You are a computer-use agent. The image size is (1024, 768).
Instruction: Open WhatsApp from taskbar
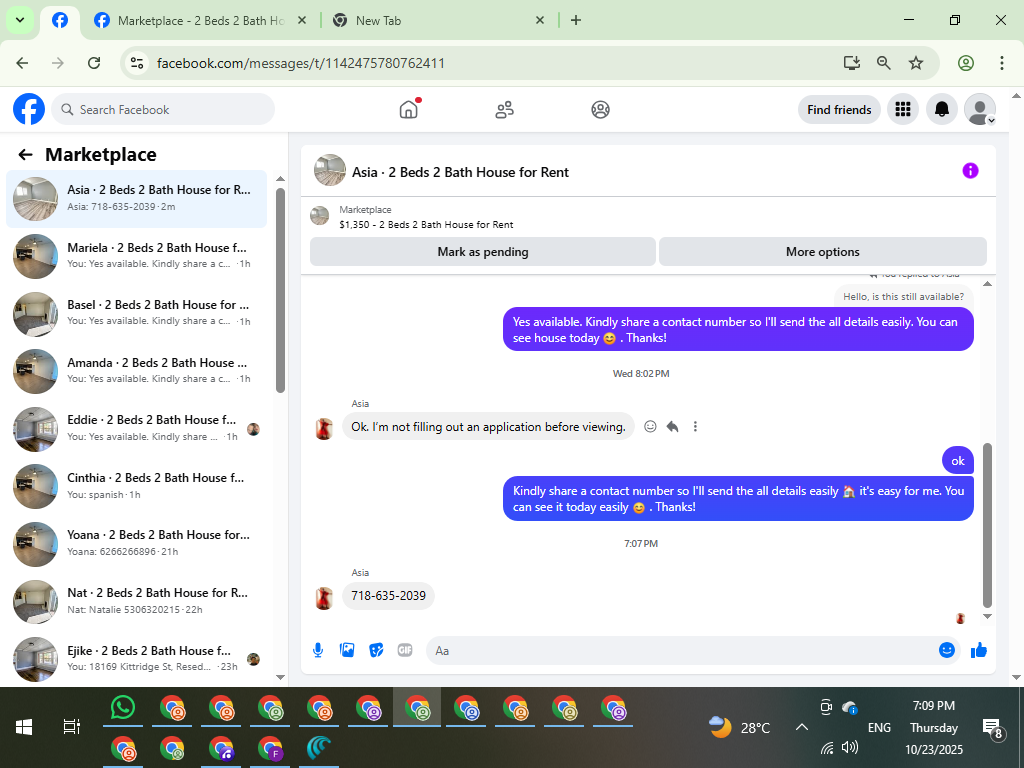click(x=123, y=709)
